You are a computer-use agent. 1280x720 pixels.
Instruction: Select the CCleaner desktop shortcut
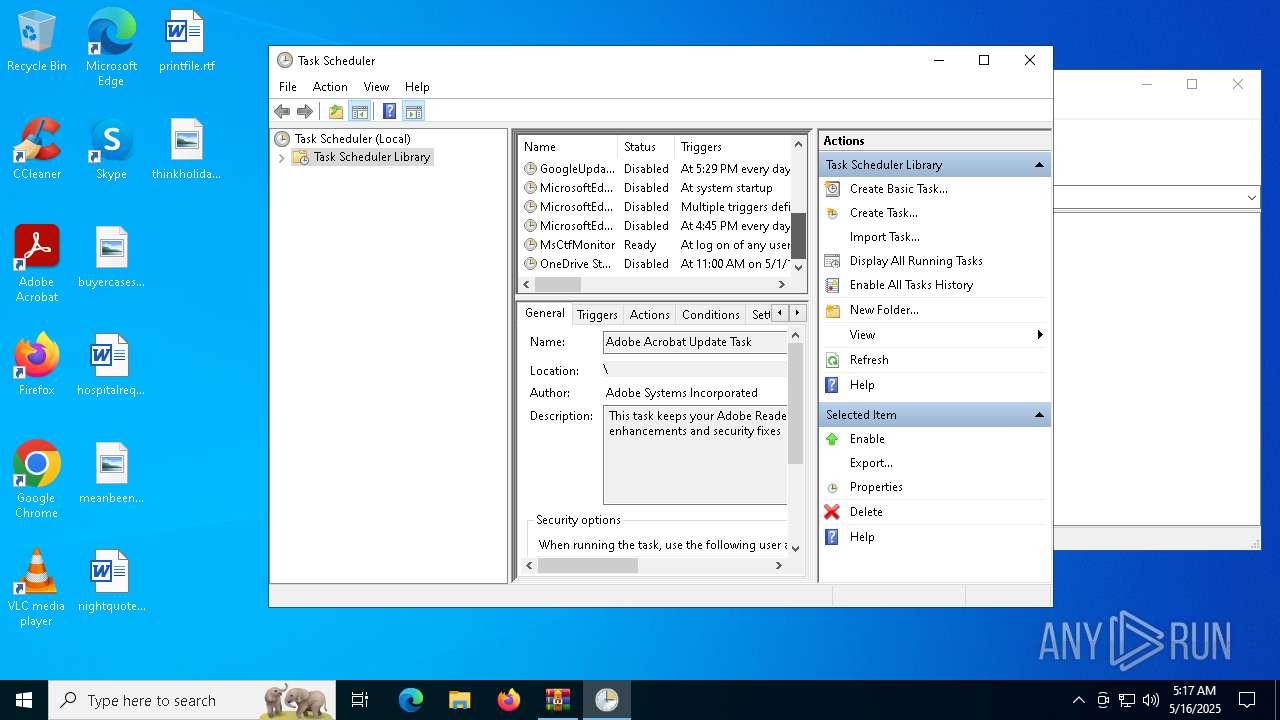click(x=37, y=149)
